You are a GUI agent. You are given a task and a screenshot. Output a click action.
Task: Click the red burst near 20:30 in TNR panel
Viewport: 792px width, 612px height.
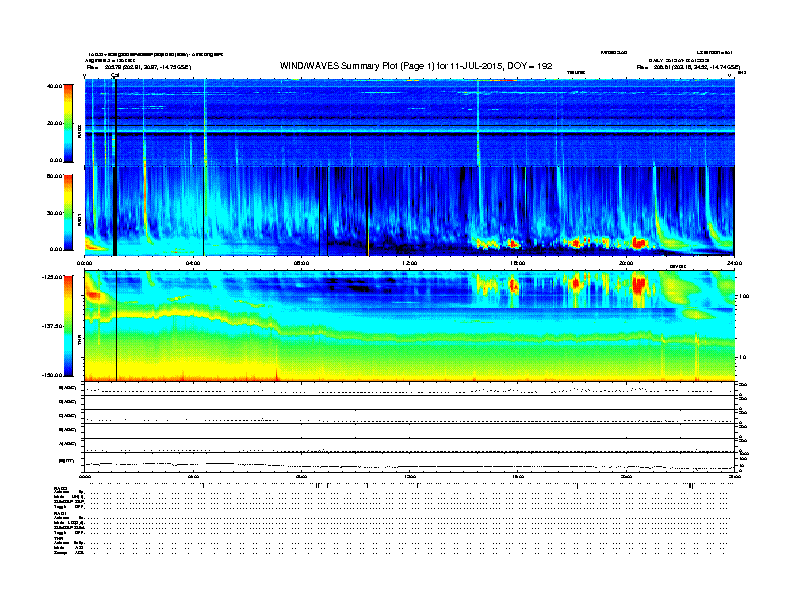(639, 285)
